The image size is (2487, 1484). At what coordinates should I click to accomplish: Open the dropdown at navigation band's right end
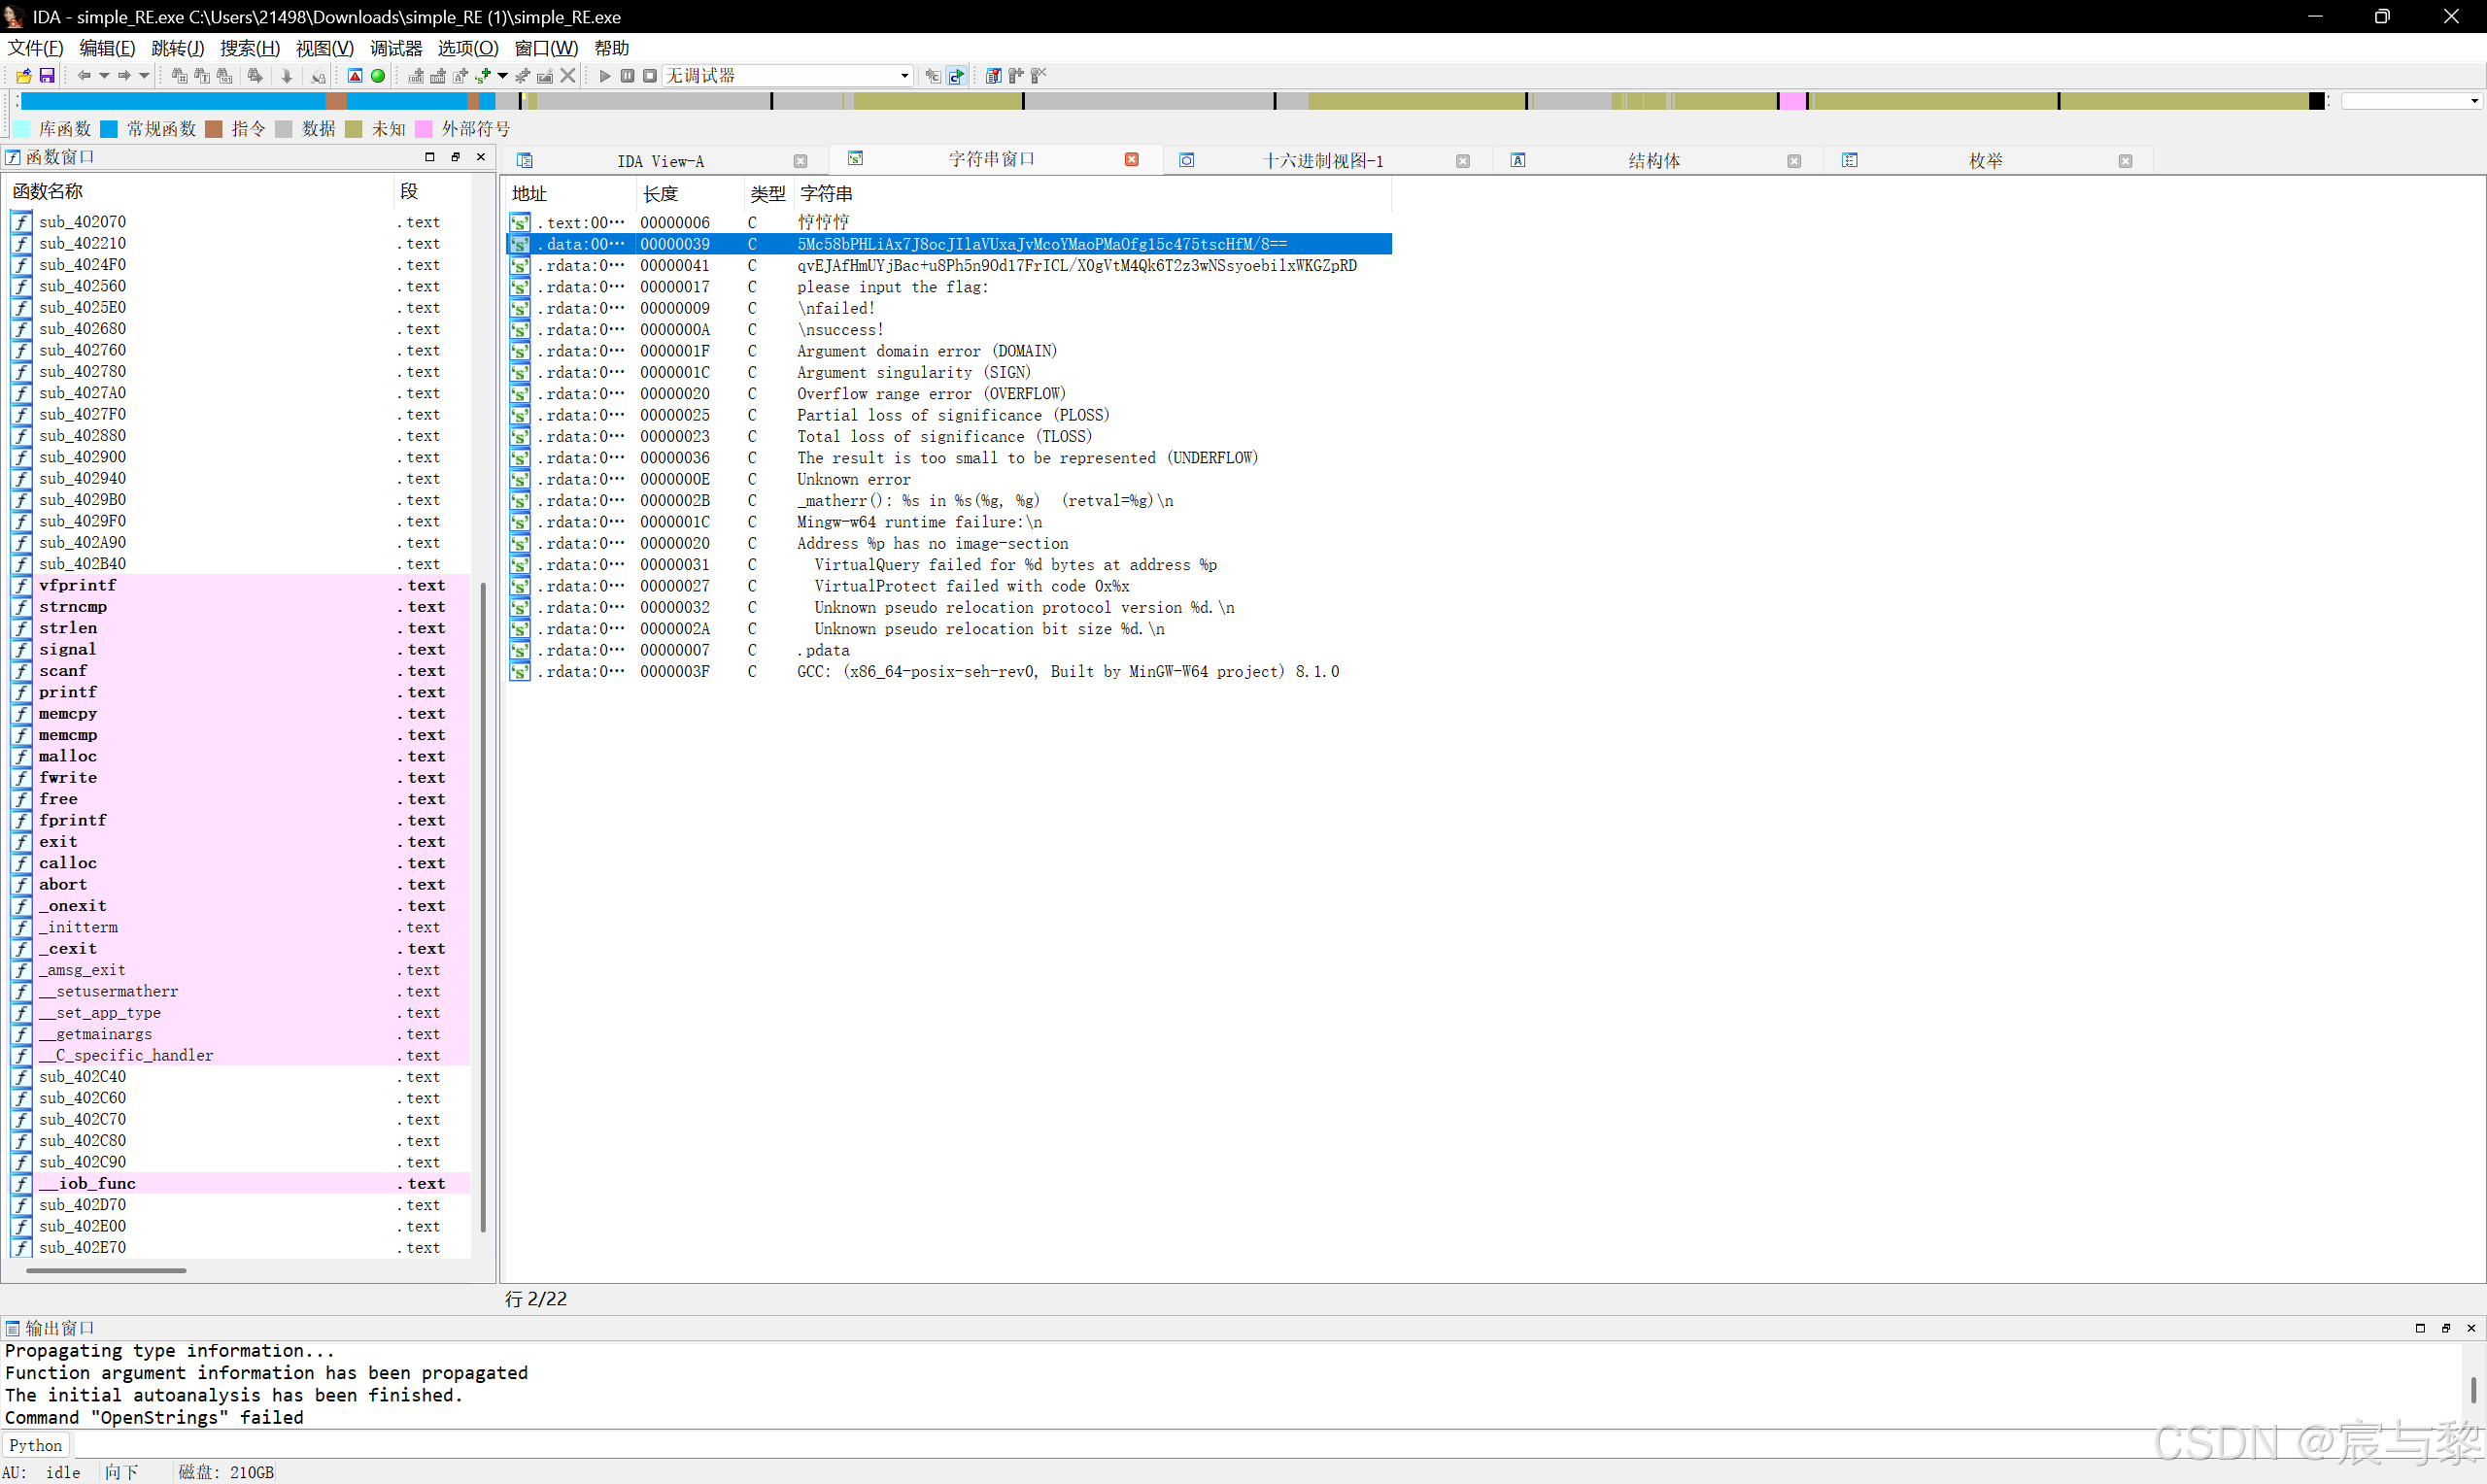tap(2474, 101)
